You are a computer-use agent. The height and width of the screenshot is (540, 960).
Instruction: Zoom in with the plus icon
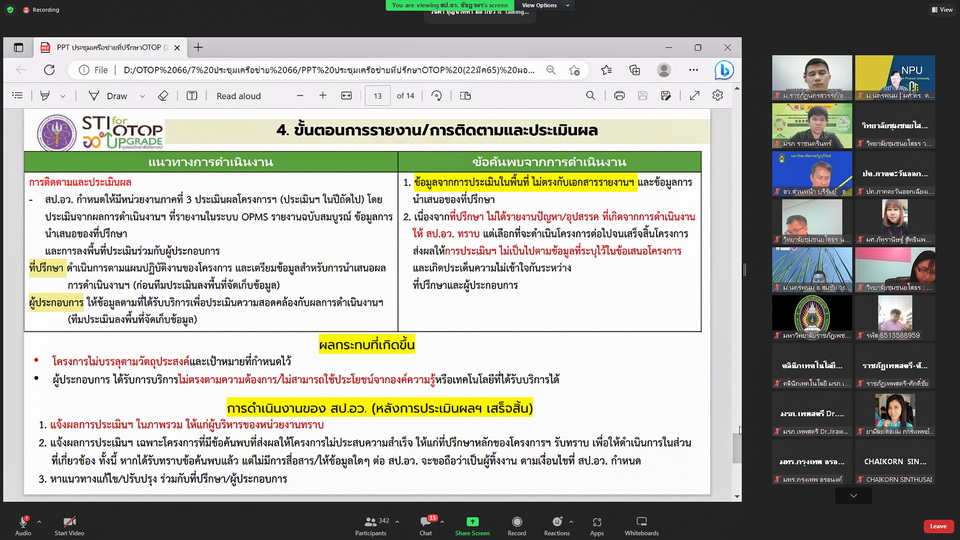tap(323, 96)
